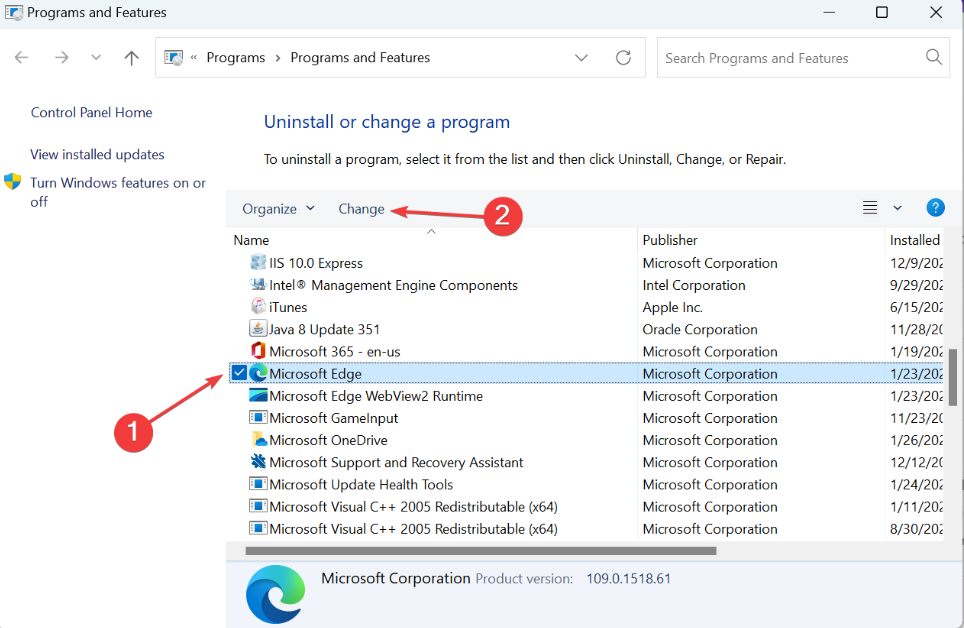Screen dimensions: 964x628
Task: Click the shield icon beside Turn Windows features
Action: click(13, 182)
